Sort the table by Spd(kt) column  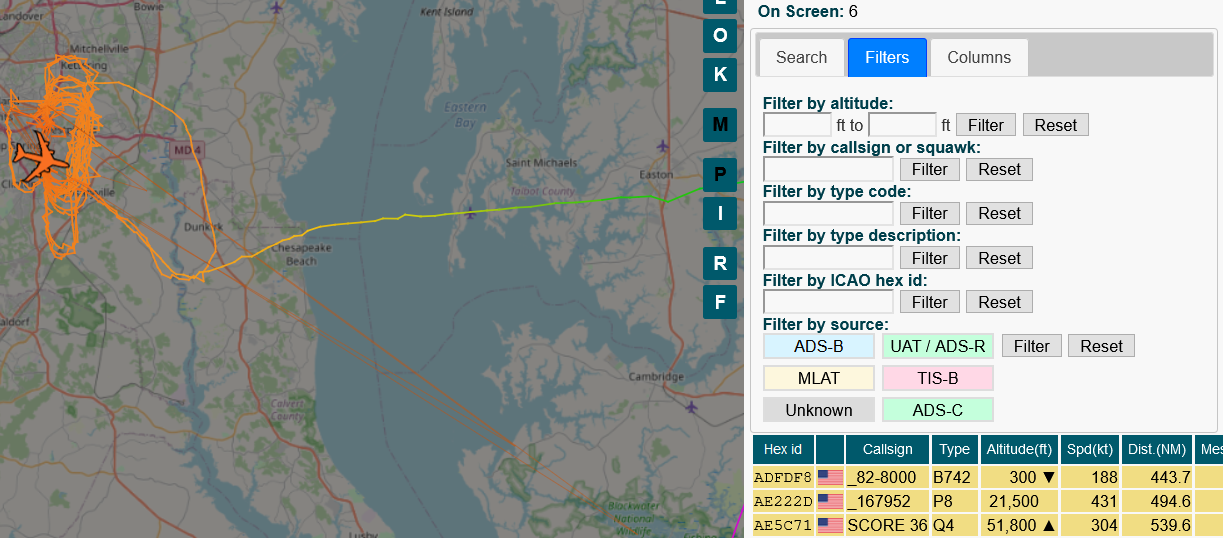click(1089, 450)
